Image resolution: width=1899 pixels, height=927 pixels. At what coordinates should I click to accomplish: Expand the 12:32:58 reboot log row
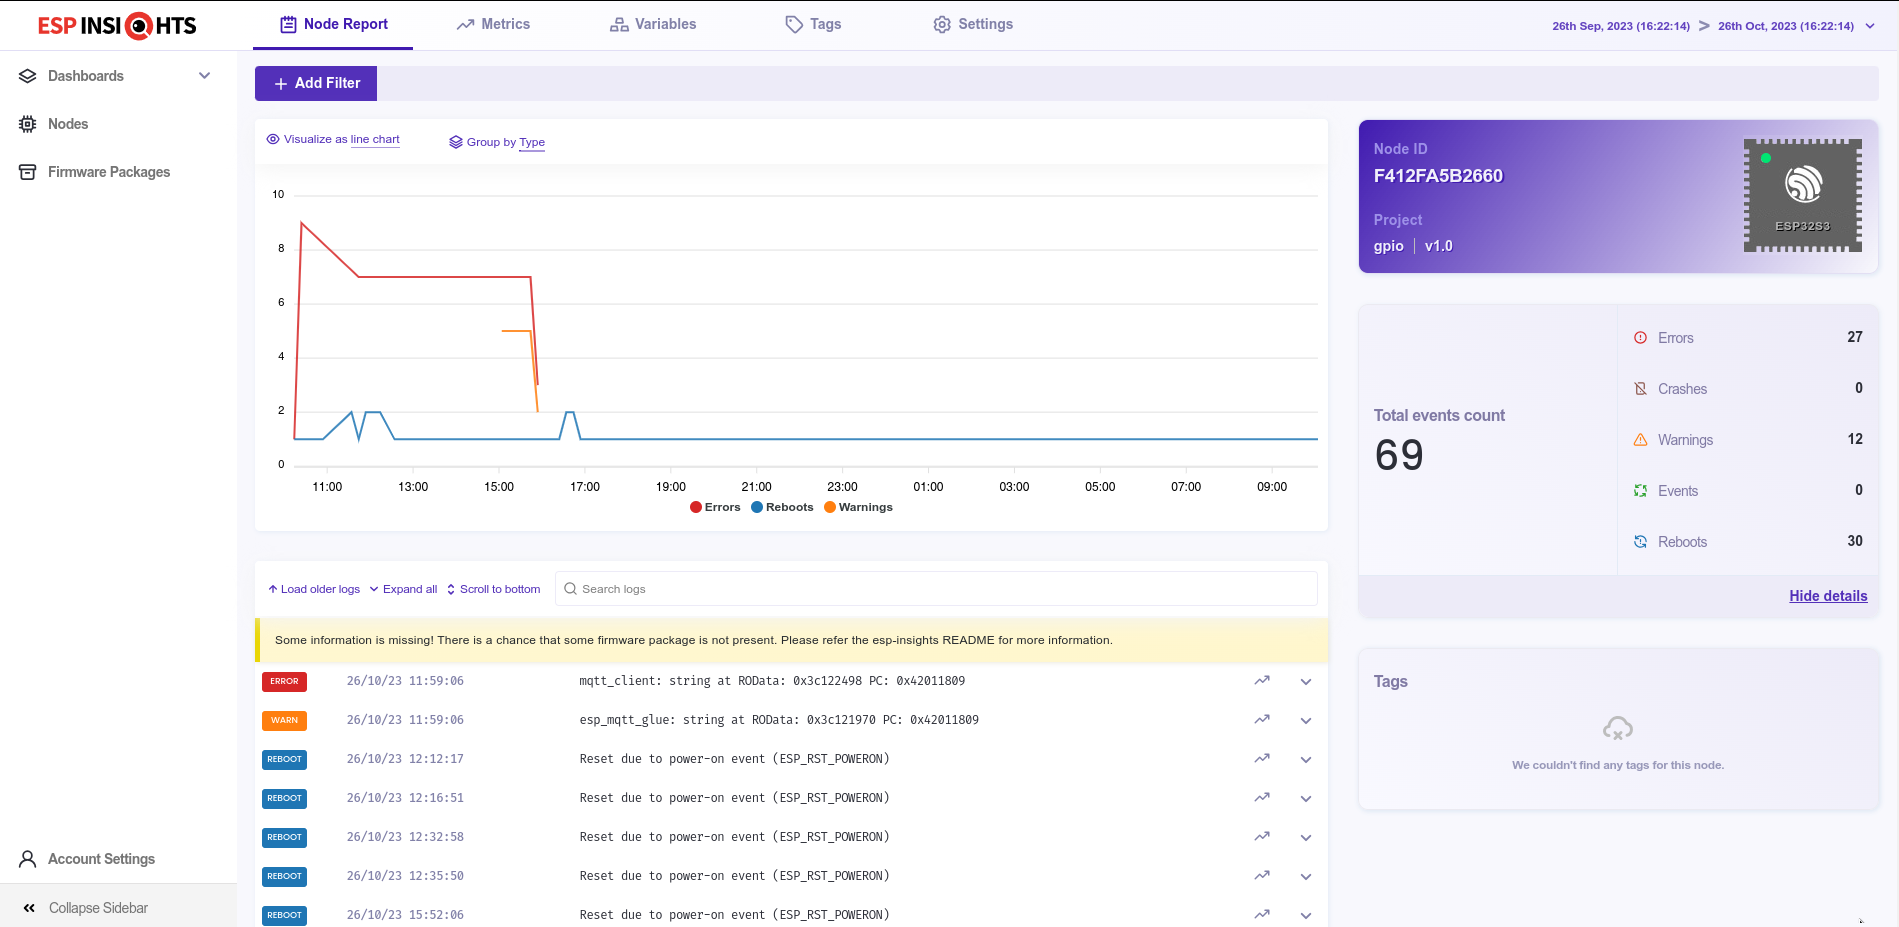1306,838
